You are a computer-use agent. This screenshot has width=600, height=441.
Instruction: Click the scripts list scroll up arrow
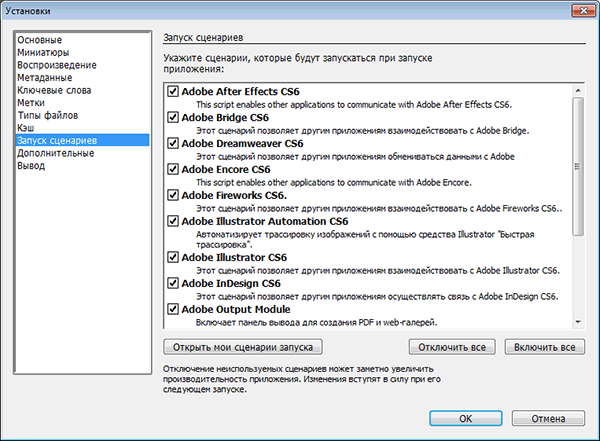[x=578, y=90]
